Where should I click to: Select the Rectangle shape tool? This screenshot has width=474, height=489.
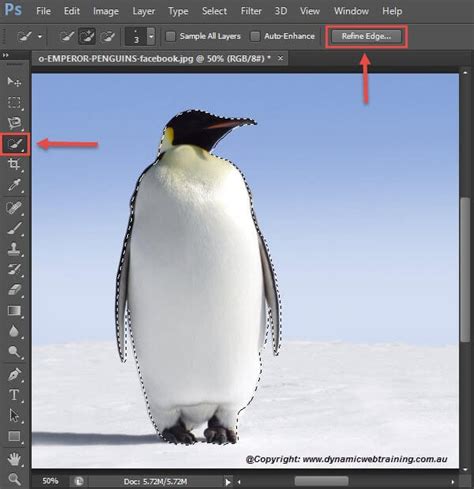click(x=14, y=436)
